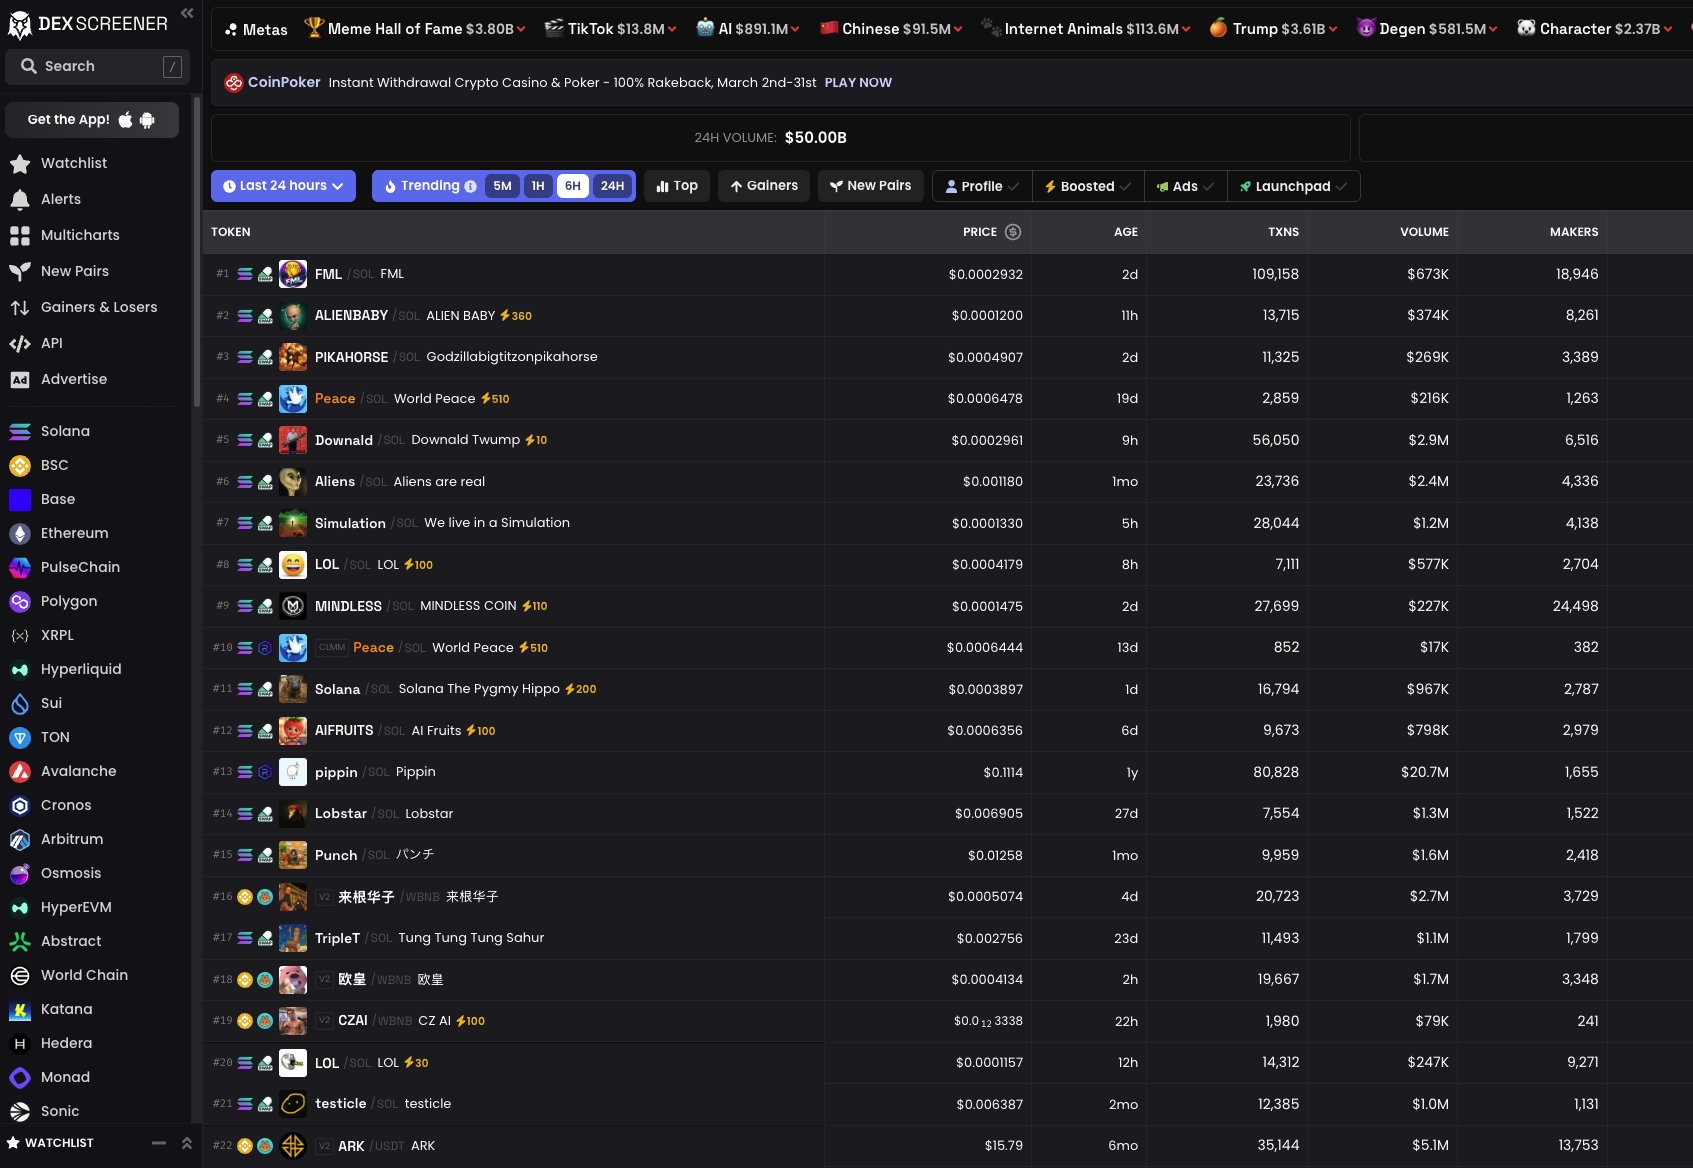Select the Top tab

point(677,186)
